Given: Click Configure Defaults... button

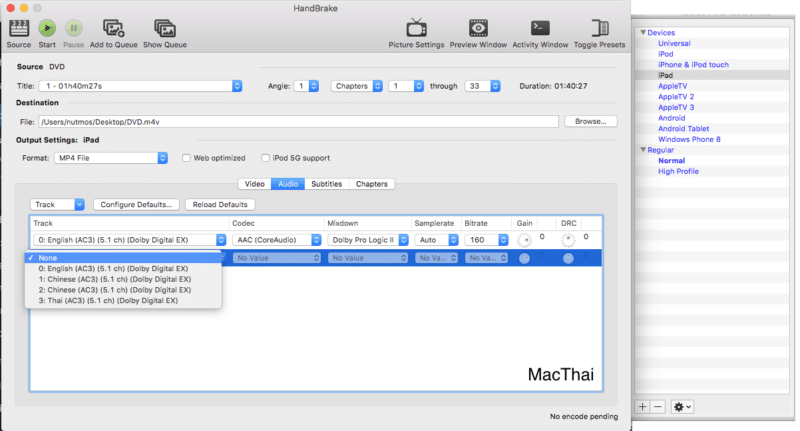Looking at the screenshot, I should pos(136,205).
